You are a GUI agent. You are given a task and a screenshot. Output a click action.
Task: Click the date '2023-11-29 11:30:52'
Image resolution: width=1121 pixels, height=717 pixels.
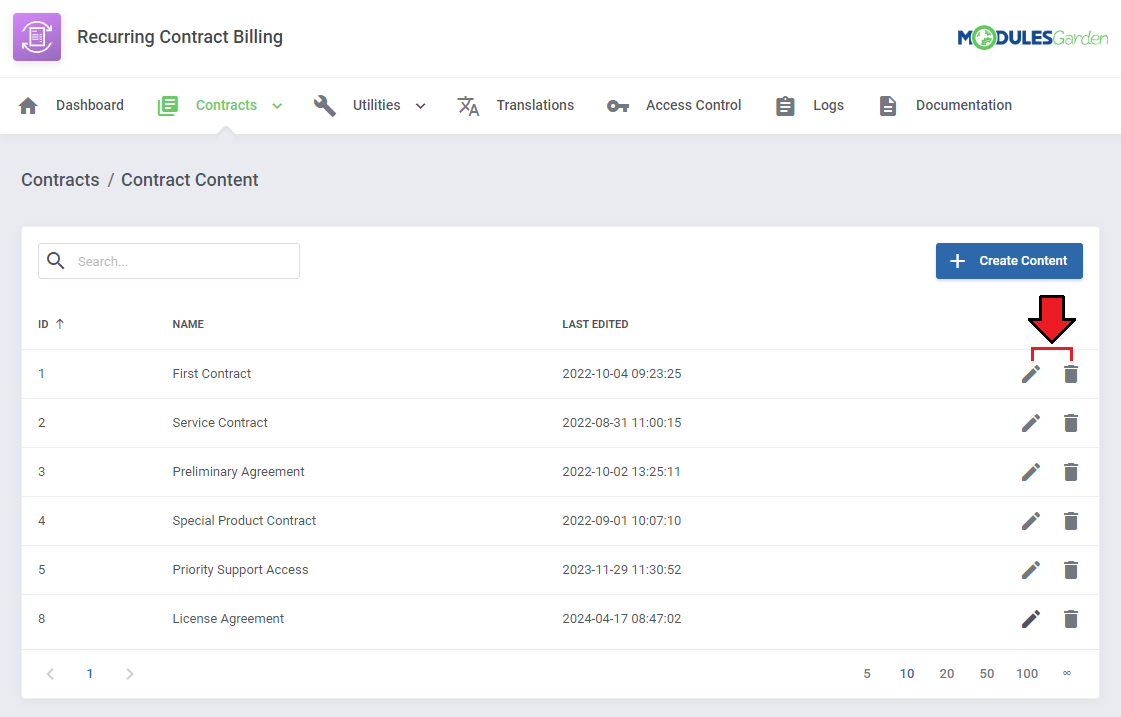click(x=621, y=570)
